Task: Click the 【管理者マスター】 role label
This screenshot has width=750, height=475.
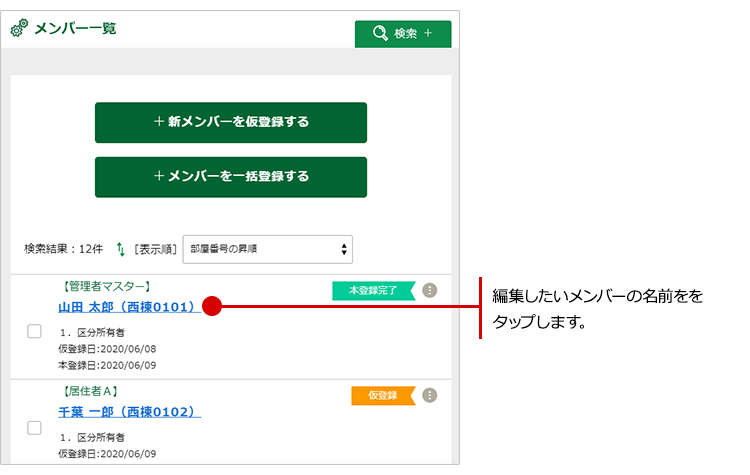Action: pos(104,286)
